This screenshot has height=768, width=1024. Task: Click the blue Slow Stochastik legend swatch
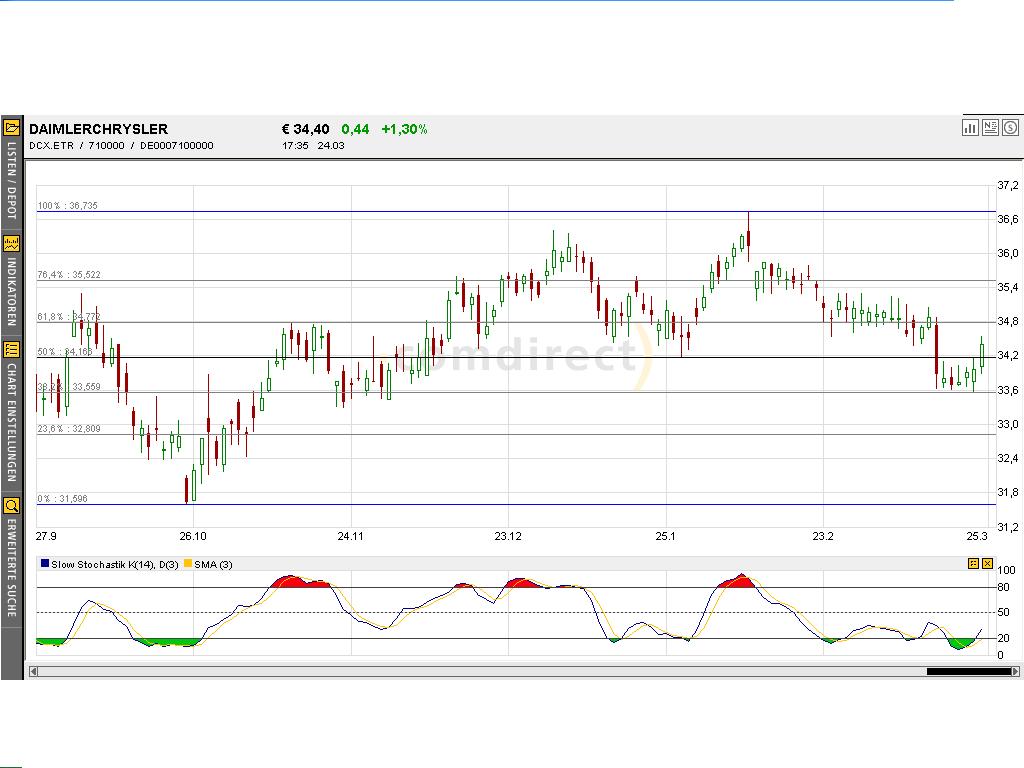45,564
